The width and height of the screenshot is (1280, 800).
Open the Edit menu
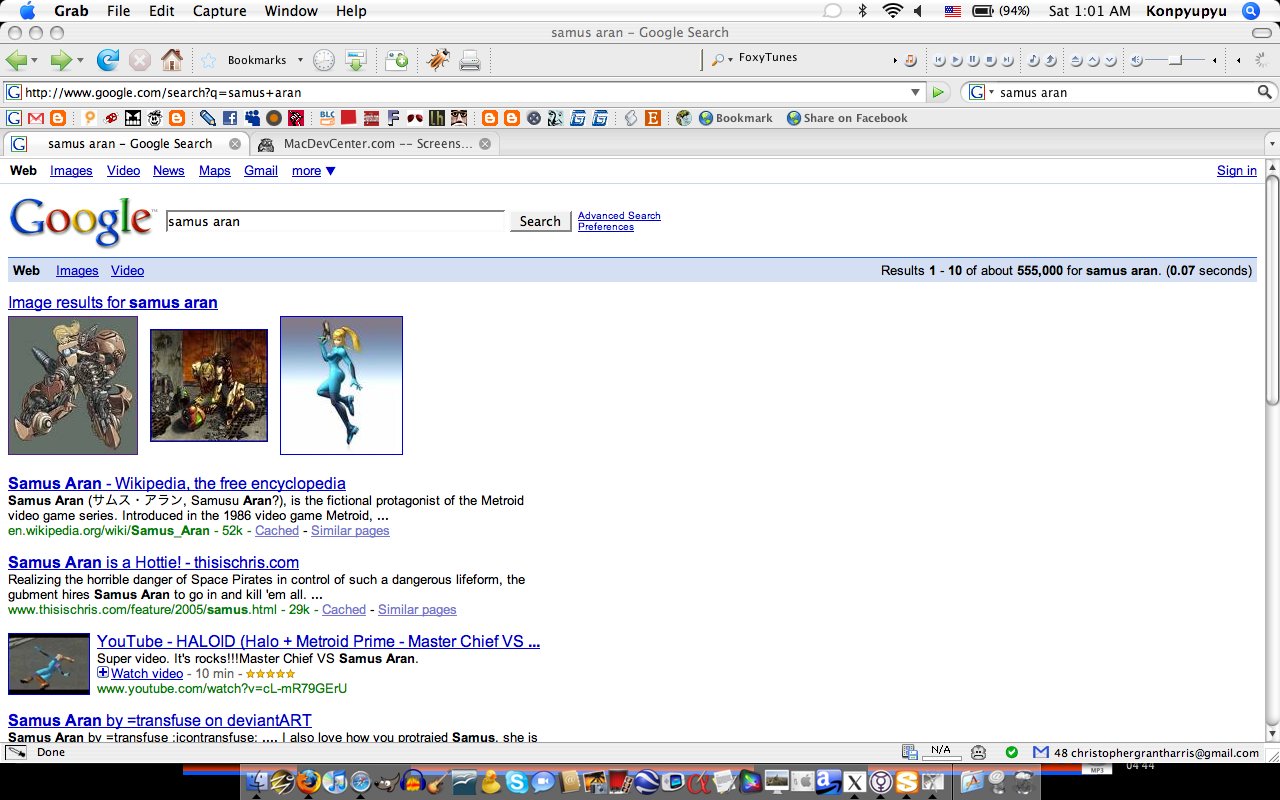[x=161, y=11]
